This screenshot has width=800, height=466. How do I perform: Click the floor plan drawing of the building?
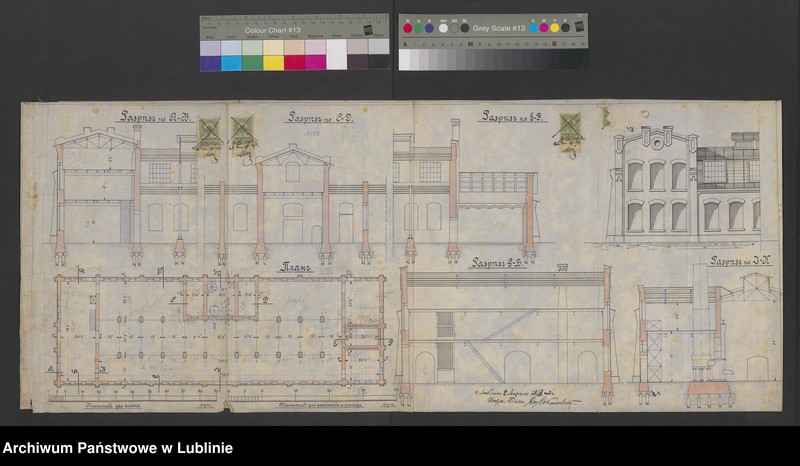pyautogui.click(x=221, y=331)
